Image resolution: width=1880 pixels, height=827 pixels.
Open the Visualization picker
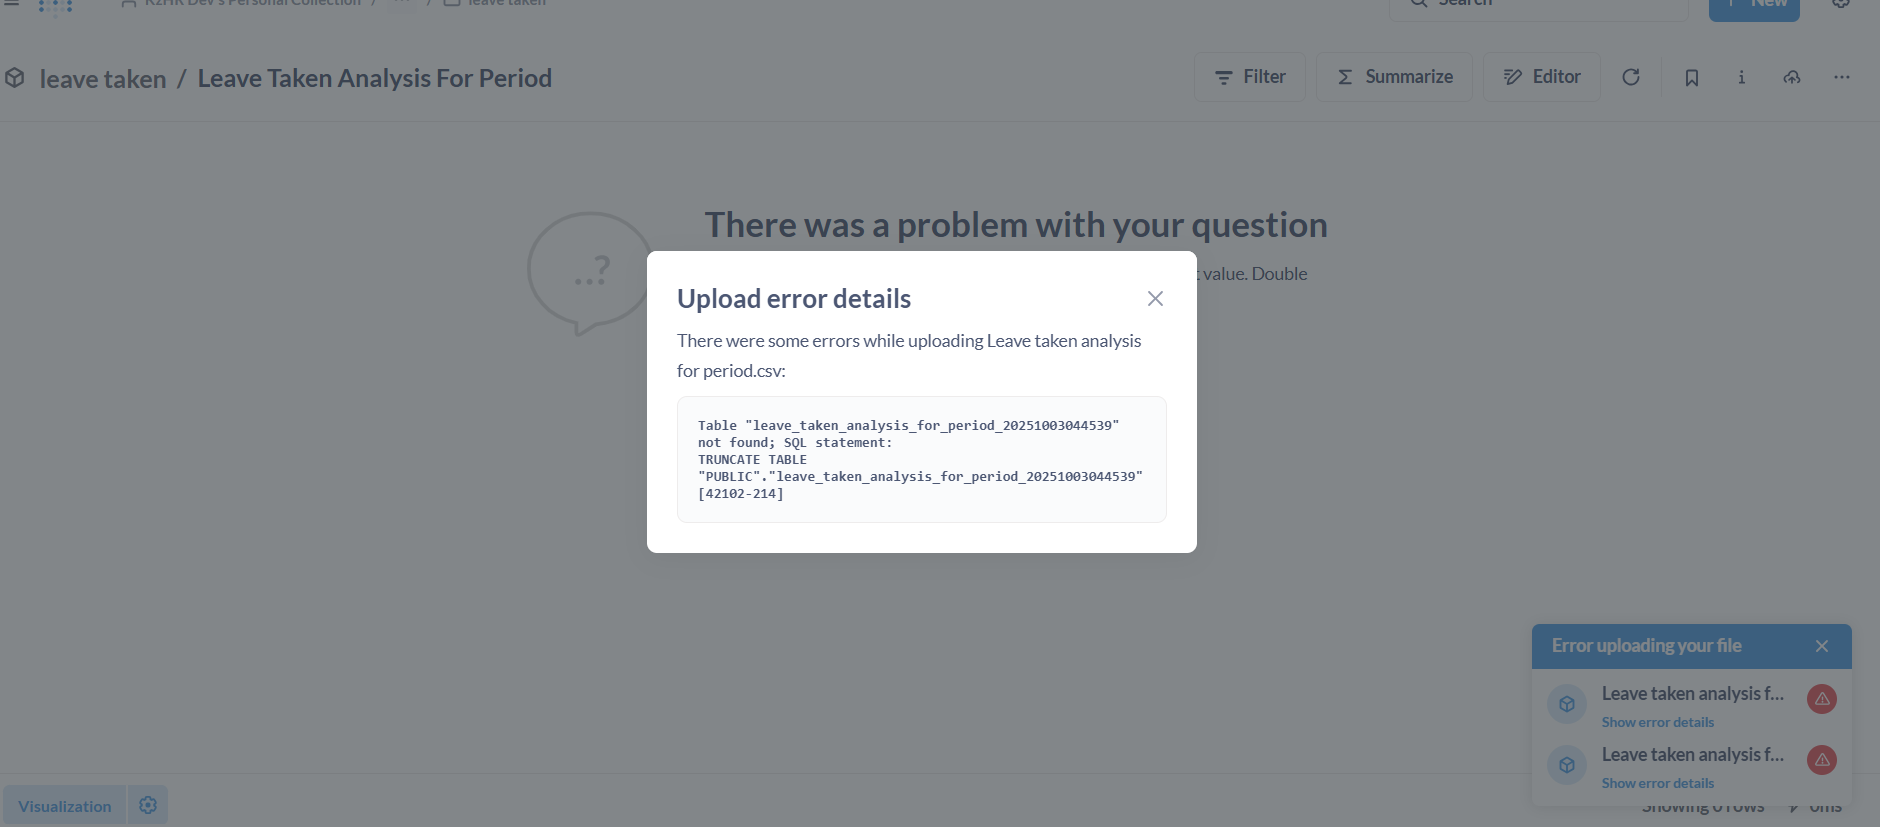64,806
